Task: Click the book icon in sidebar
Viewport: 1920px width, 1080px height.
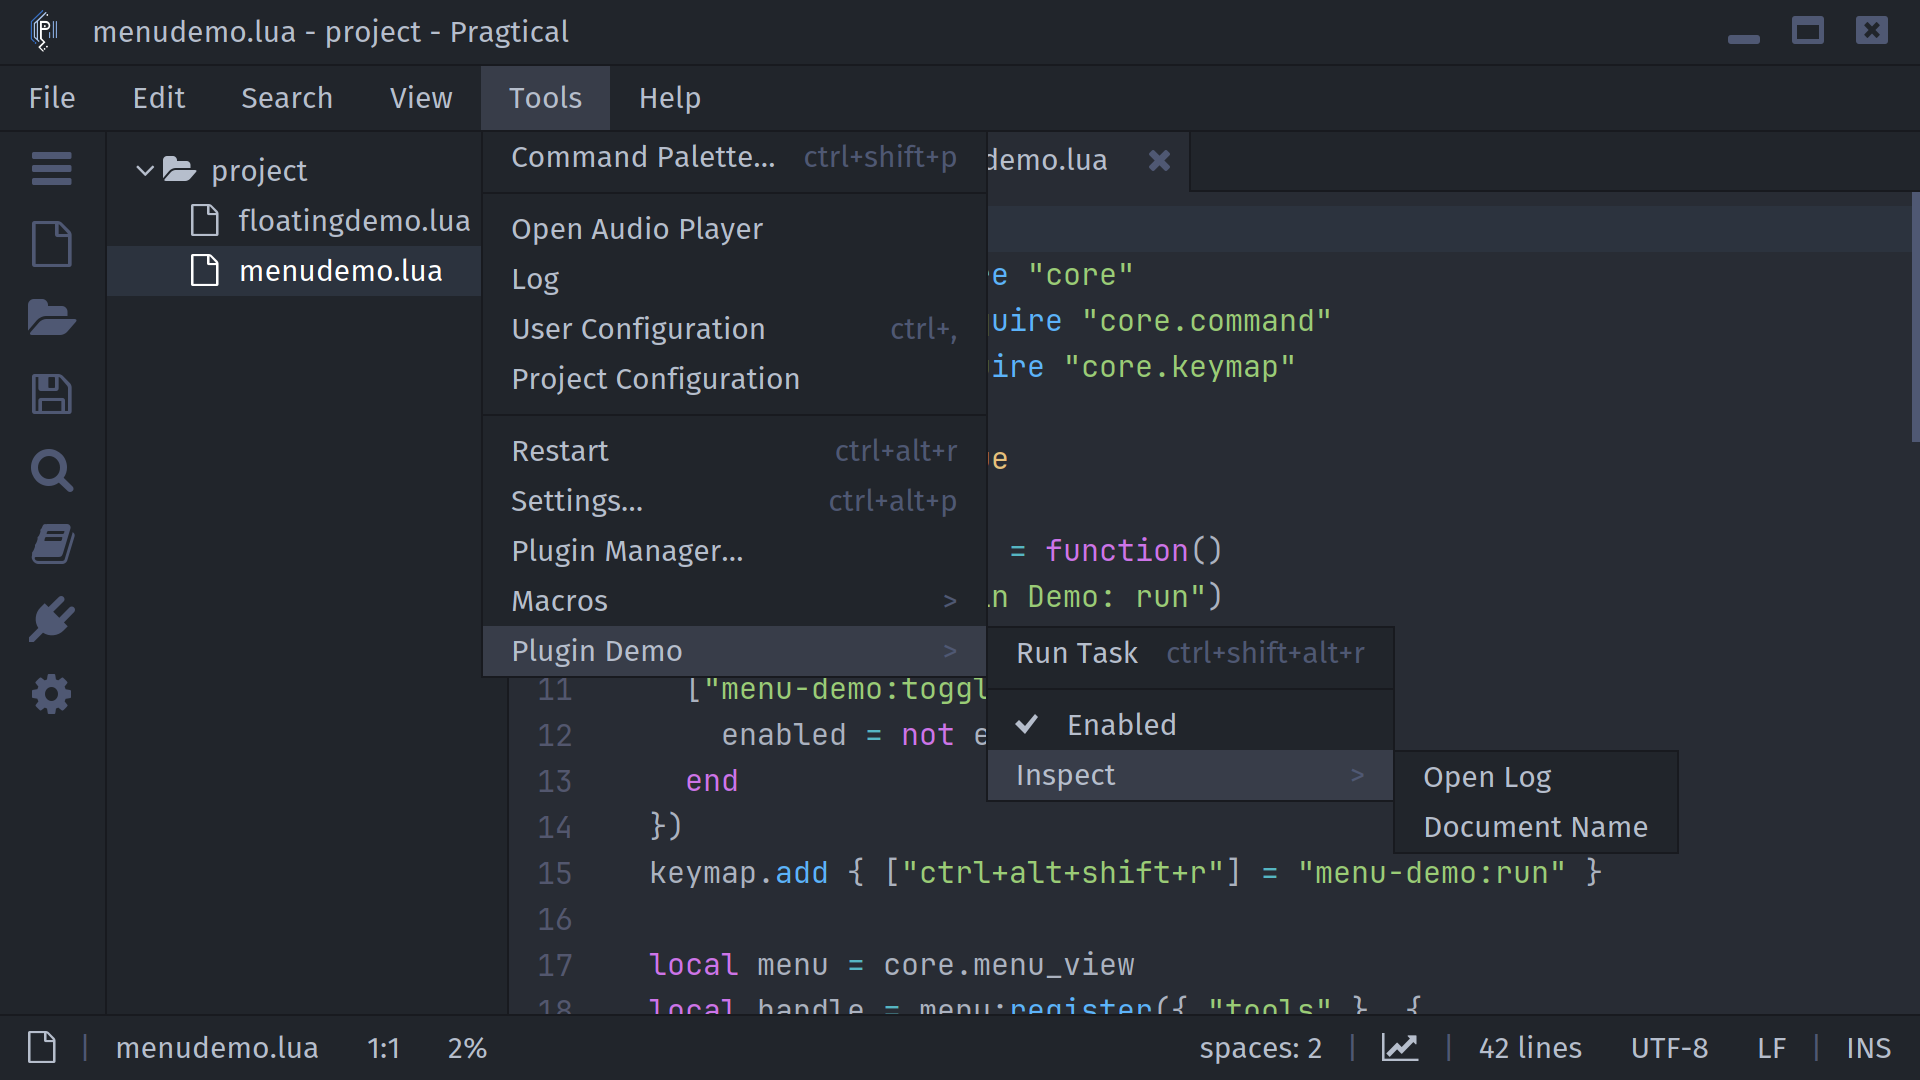Action: 51,544
